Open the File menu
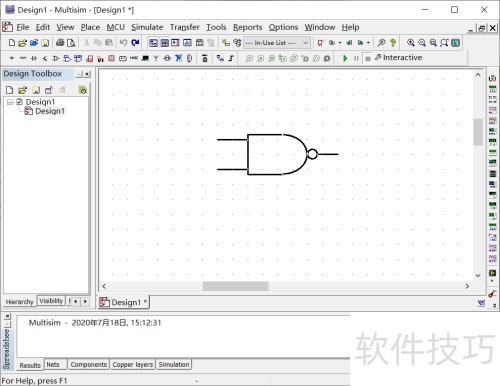 [23, 27]
